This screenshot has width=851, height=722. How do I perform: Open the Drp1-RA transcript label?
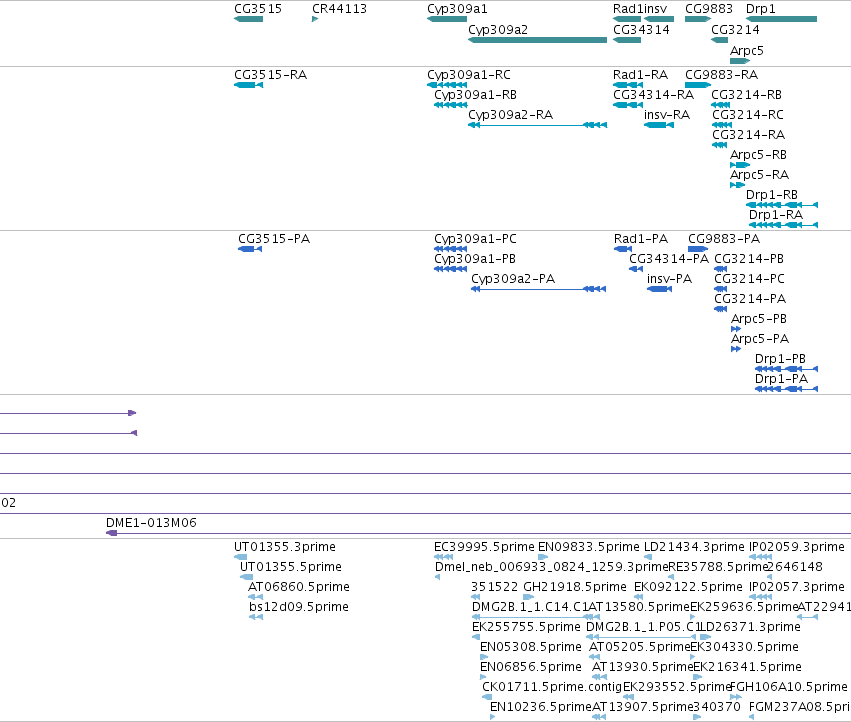coord(776,214)
